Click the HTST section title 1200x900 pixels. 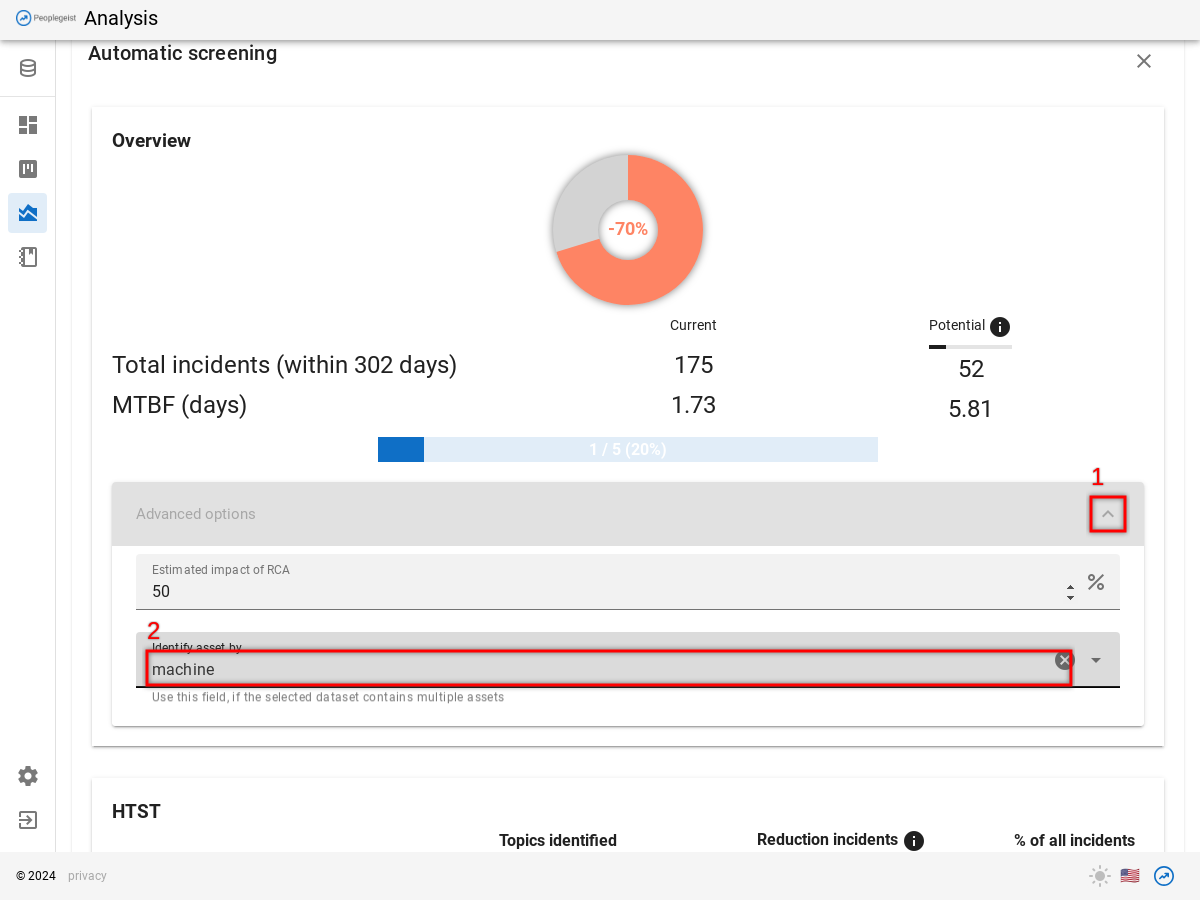(136, 811)
